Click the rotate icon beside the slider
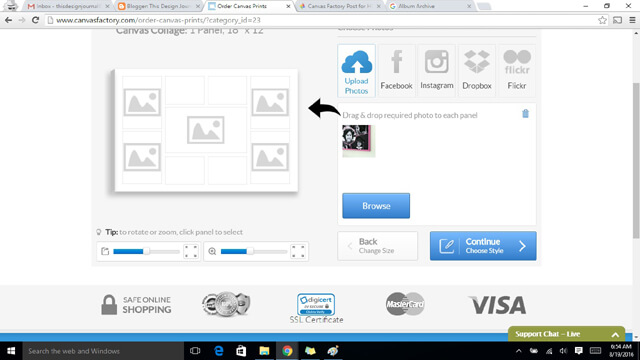The height and width of the screenshot is (360, 640). click(105, 251)
